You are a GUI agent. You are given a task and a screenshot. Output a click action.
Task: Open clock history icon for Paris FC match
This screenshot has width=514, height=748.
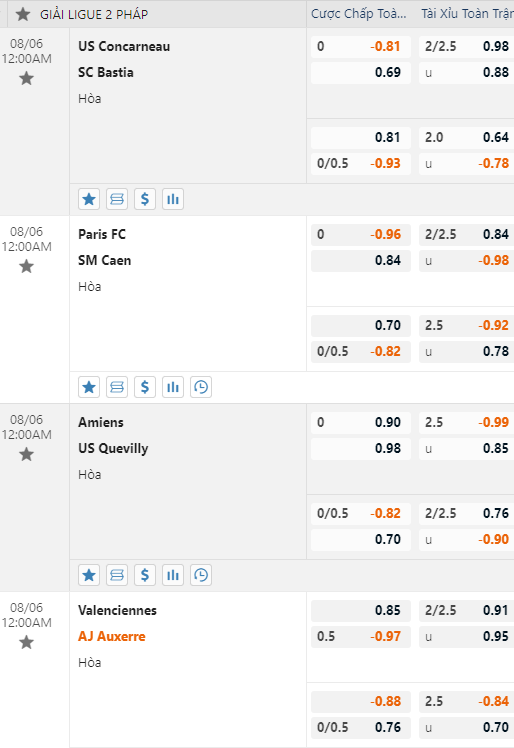pyautogui.click(x=201, y=387)
